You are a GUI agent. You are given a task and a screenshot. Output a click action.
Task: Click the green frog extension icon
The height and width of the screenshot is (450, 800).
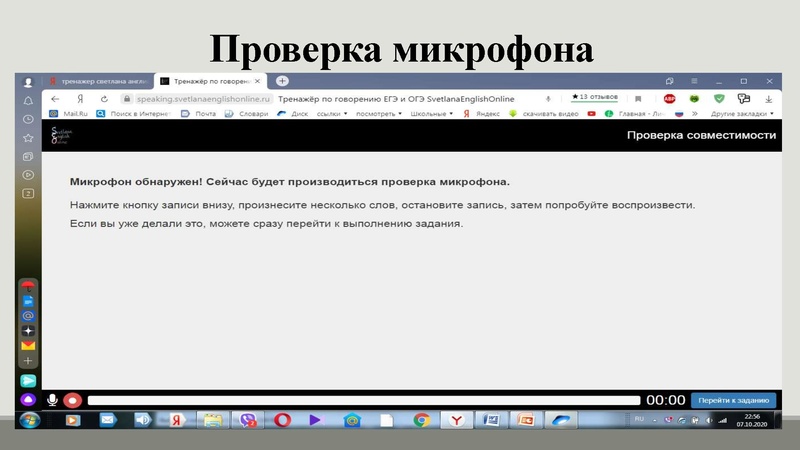click(x=694, y=99)
